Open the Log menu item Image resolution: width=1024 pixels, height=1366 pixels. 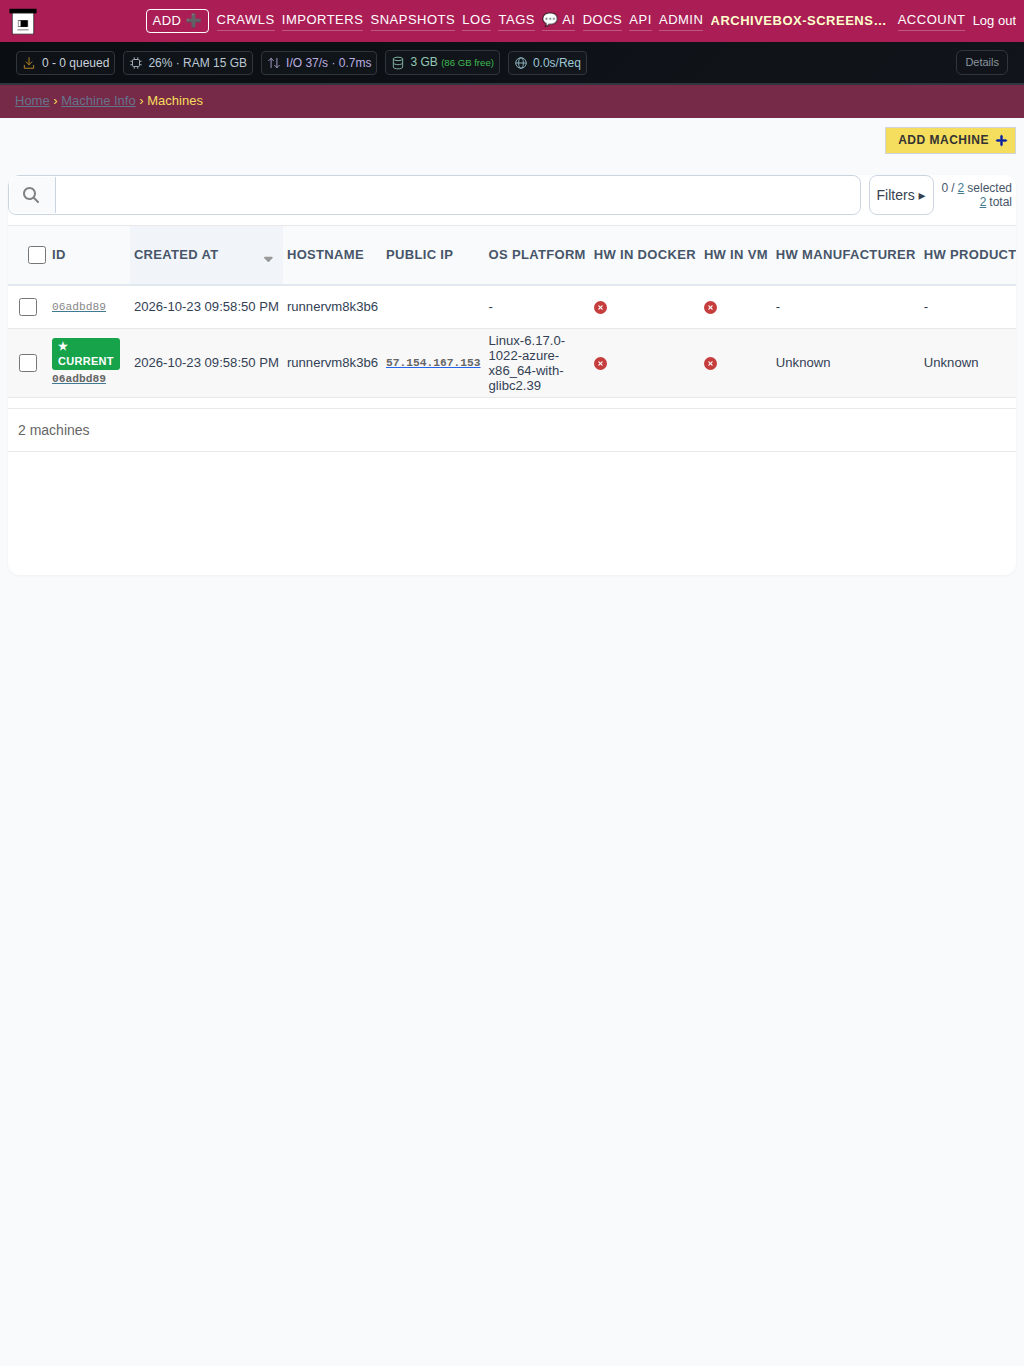[476, 20]
